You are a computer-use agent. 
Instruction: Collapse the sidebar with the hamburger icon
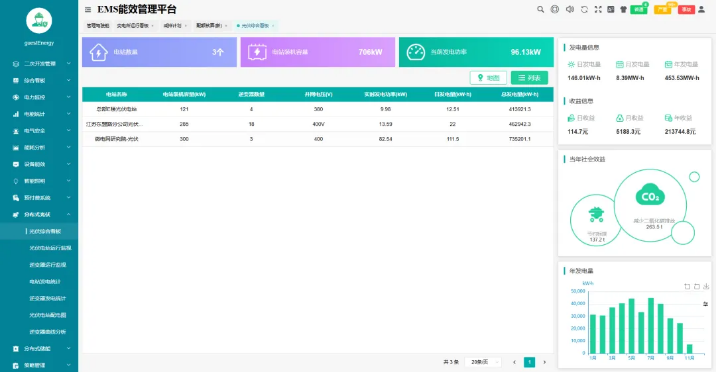tap(88, 10)
